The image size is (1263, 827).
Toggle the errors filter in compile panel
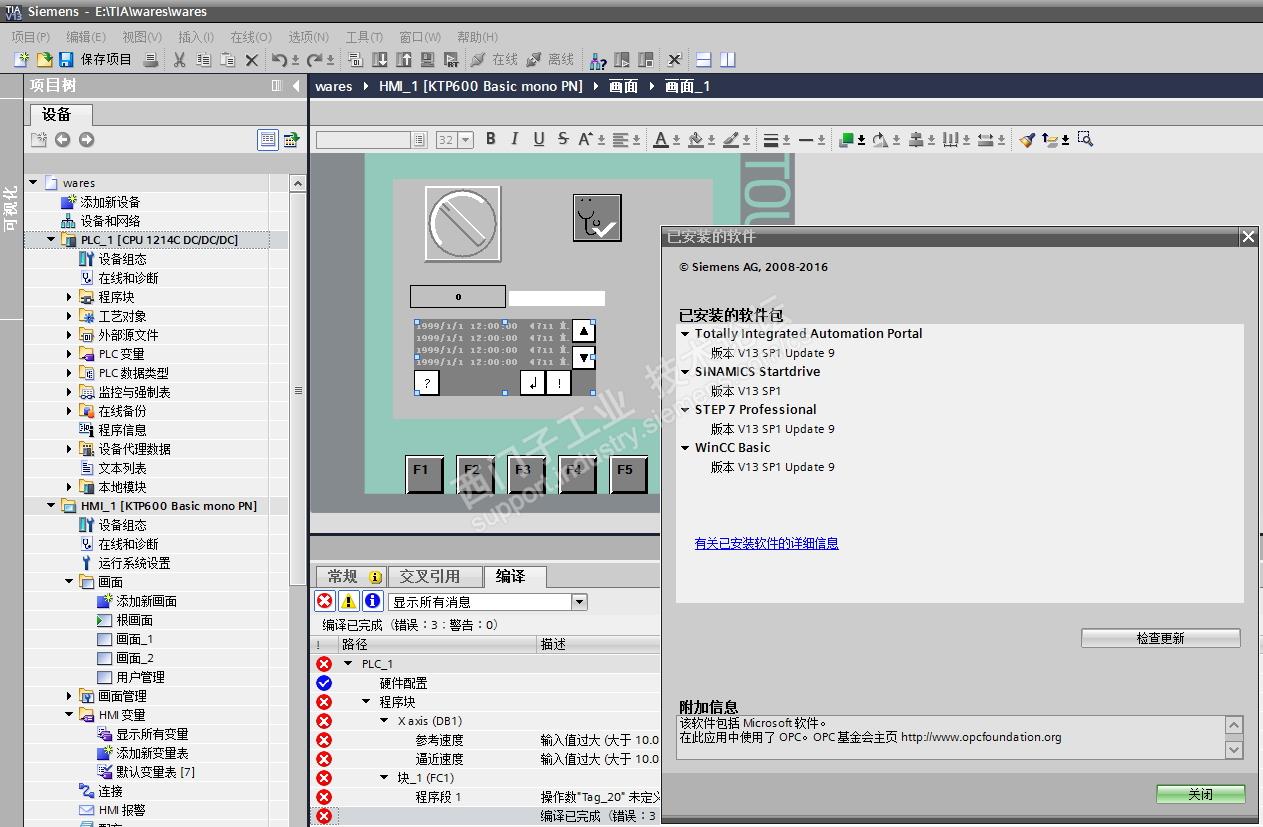coord(324,601)
